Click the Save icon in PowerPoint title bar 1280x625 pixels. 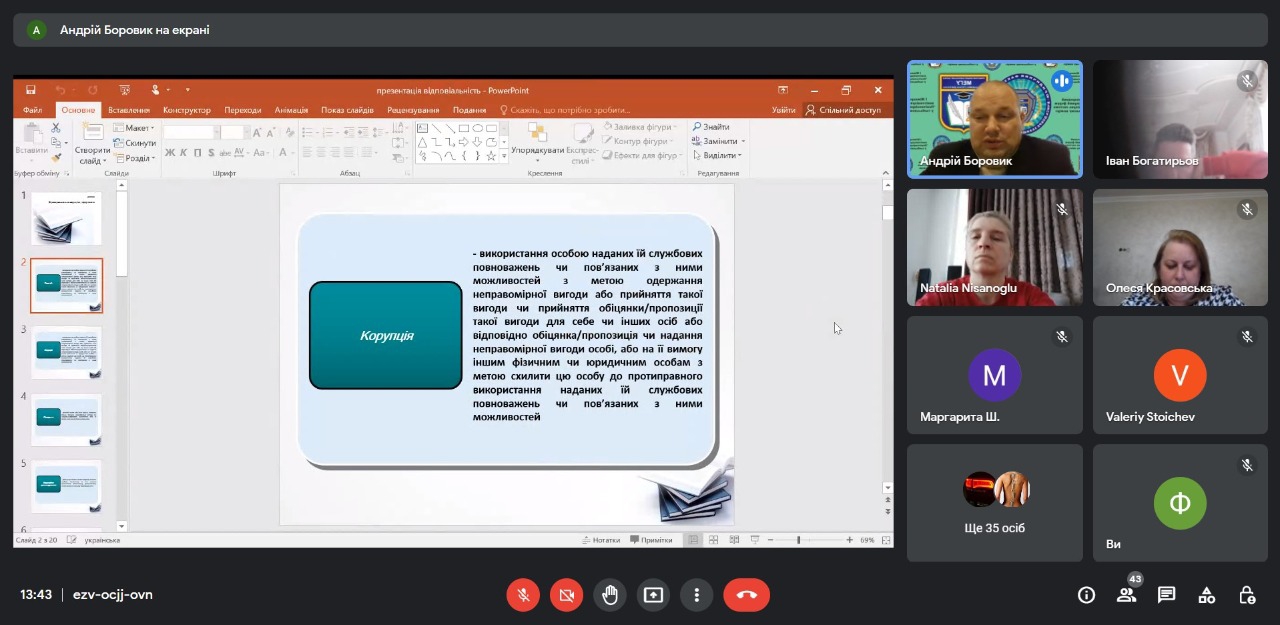(x=31, y=90)
